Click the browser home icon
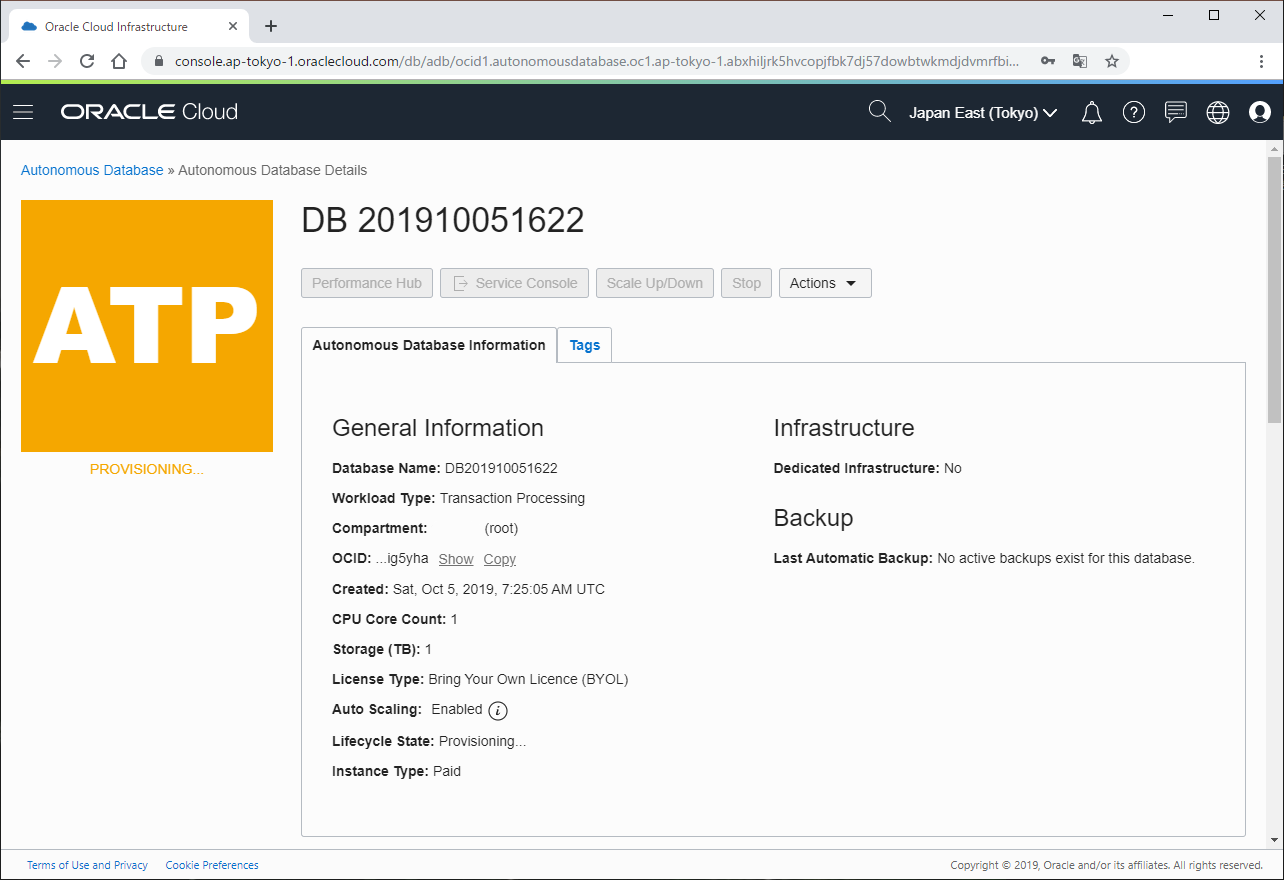 (119, 61)
